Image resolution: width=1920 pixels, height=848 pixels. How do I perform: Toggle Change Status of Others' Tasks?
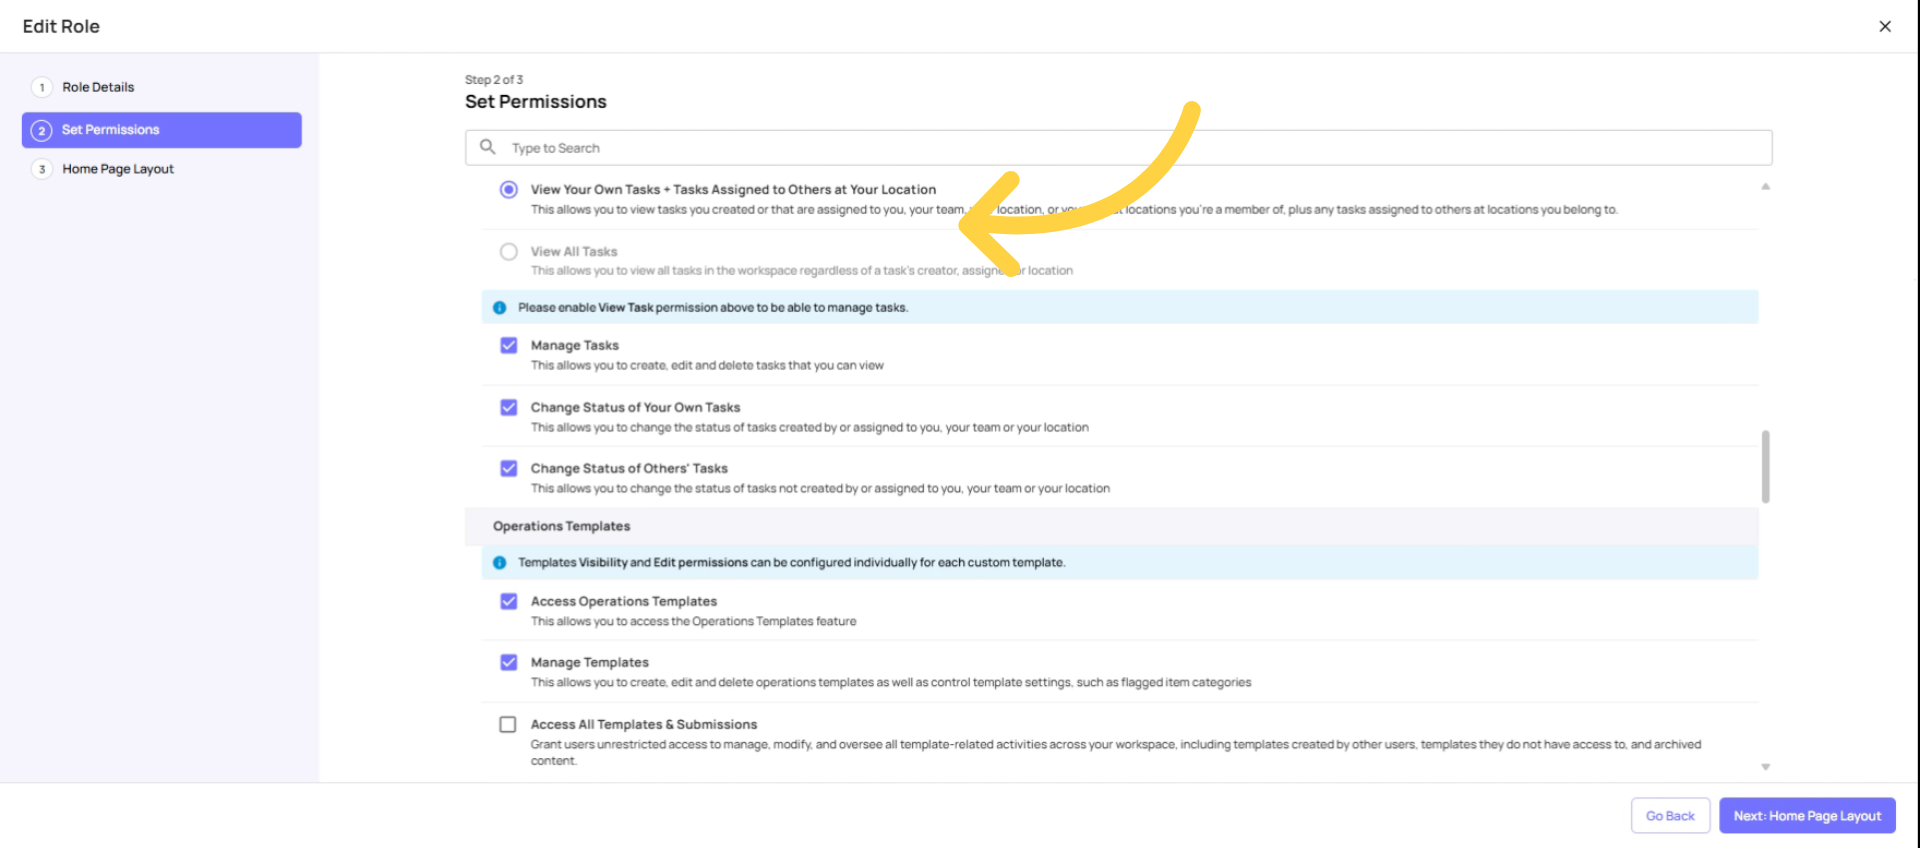pyautogui.click(x=509, y=468)
